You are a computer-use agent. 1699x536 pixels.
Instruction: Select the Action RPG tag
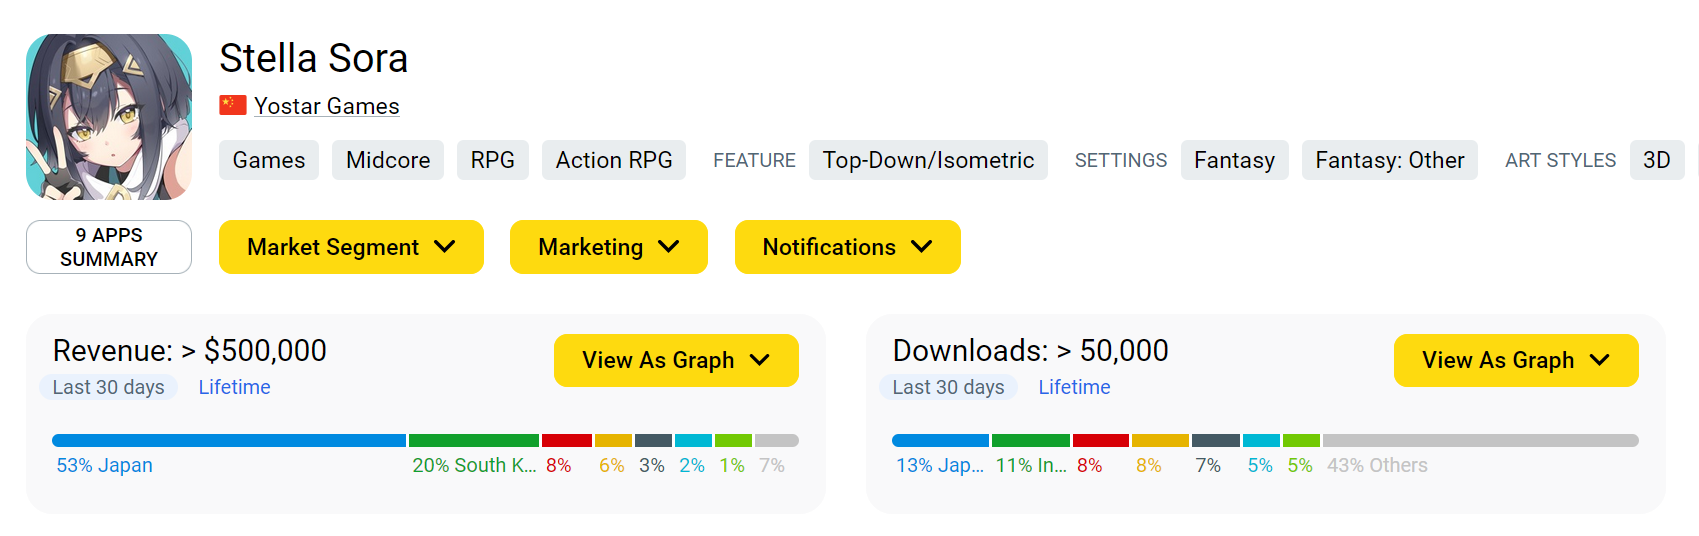pyautogui.click(x=614, y=160)
